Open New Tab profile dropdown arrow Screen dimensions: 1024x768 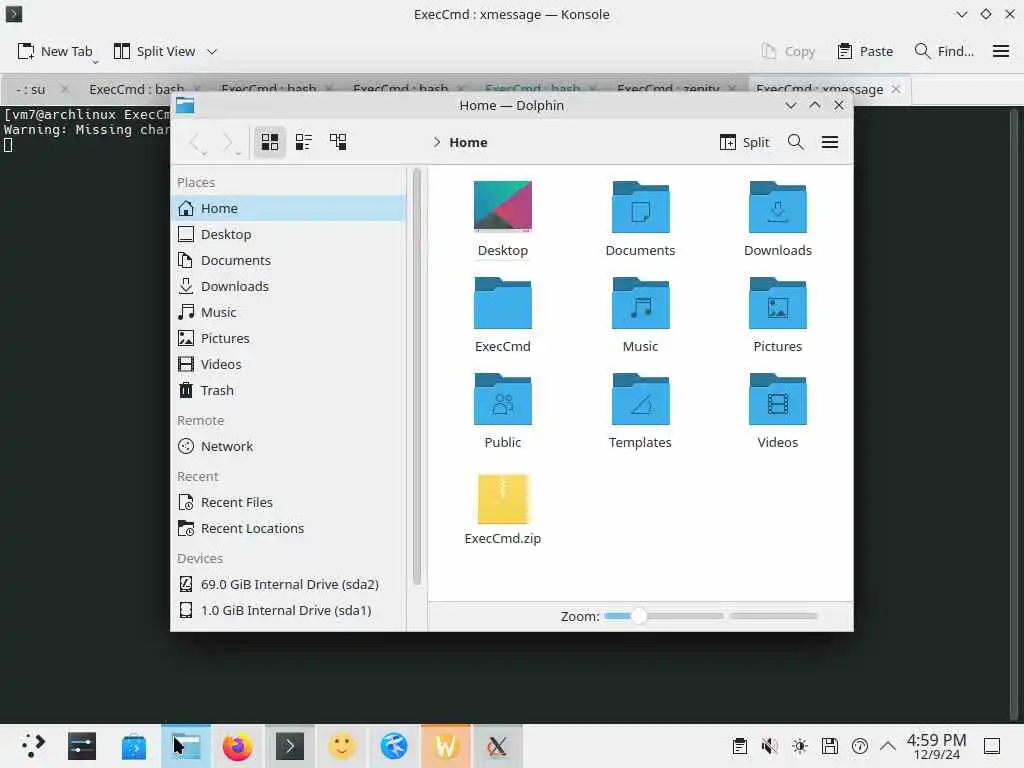95,62
